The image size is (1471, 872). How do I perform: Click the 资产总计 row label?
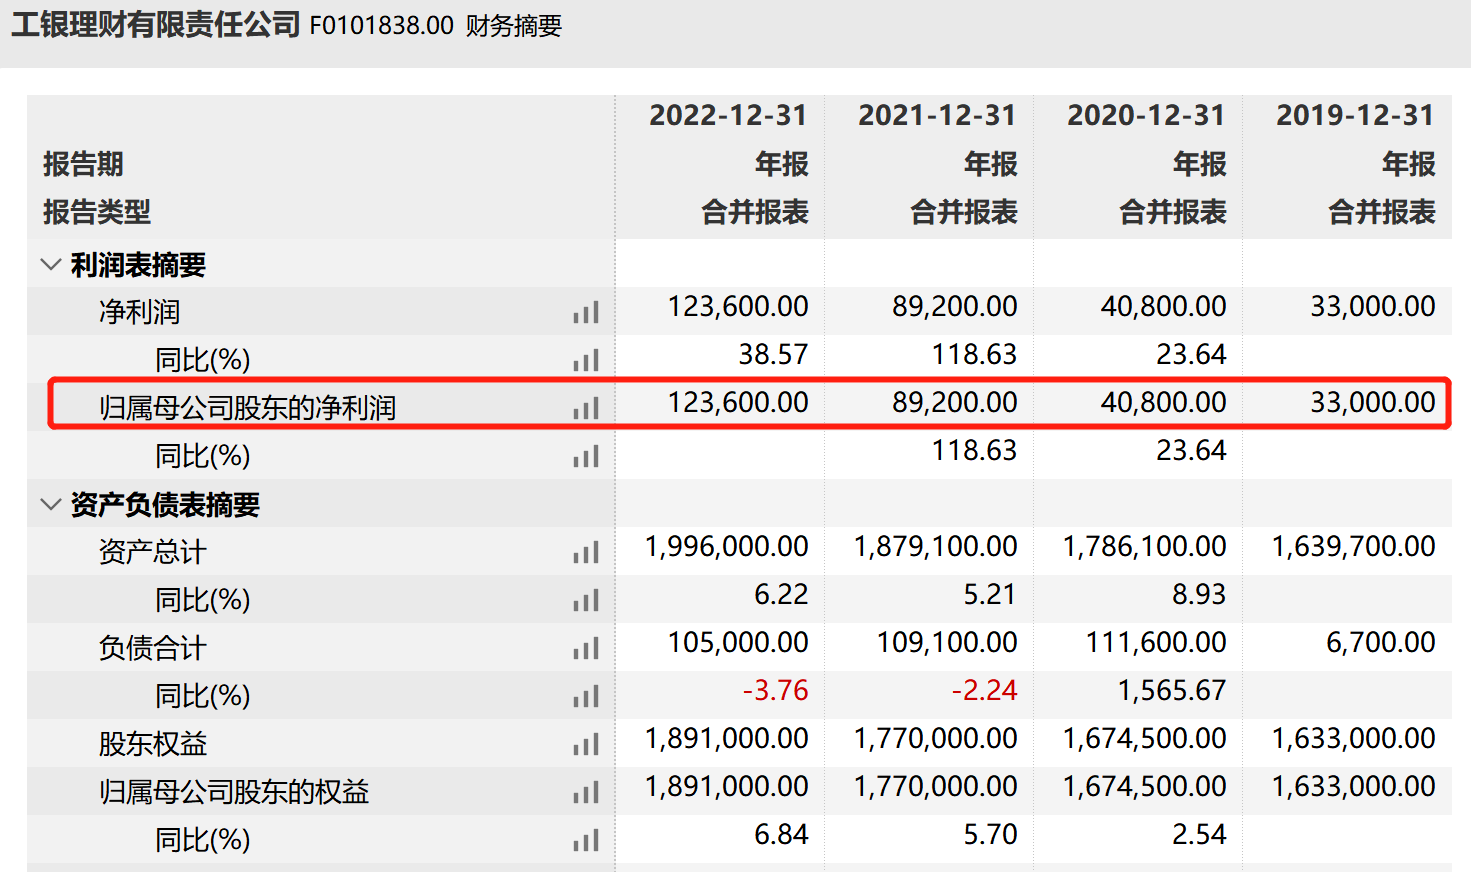click(x=152, y=552)
